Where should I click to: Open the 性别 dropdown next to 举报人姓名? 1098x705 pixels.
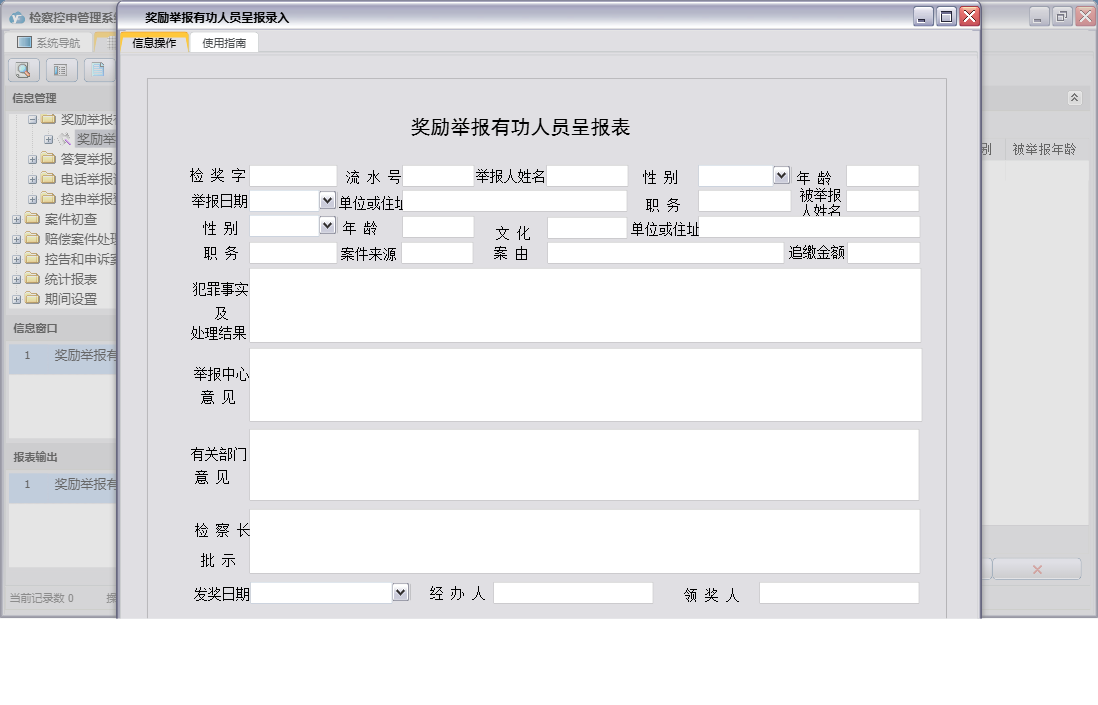point(780,176)
